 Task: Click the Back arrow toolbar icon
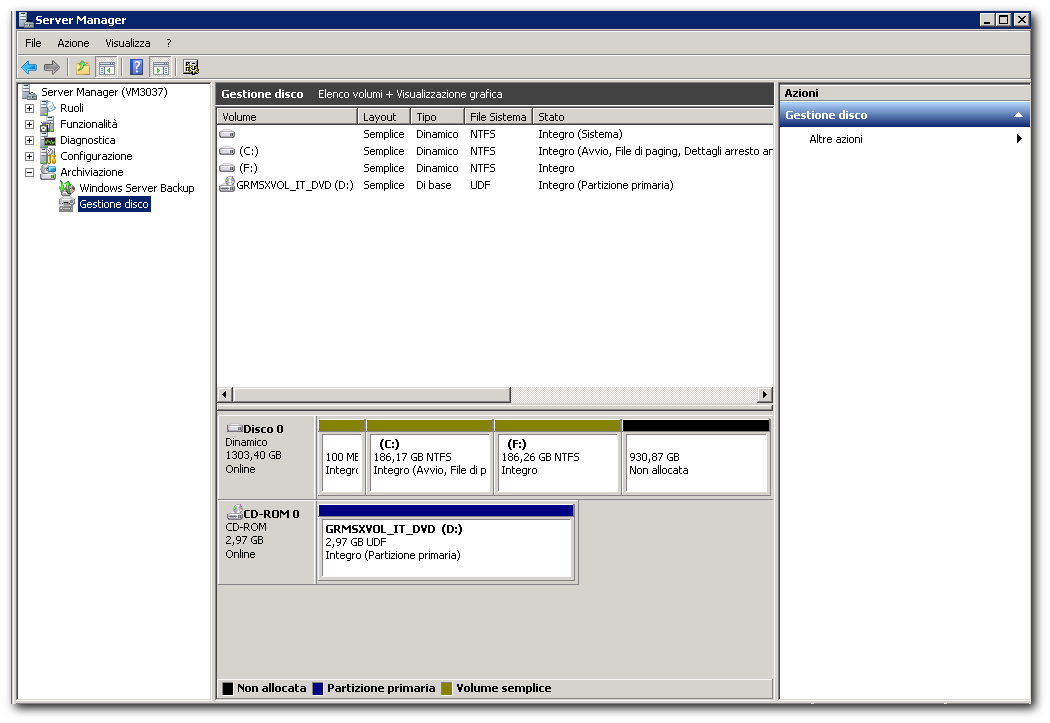pos(29,67)
